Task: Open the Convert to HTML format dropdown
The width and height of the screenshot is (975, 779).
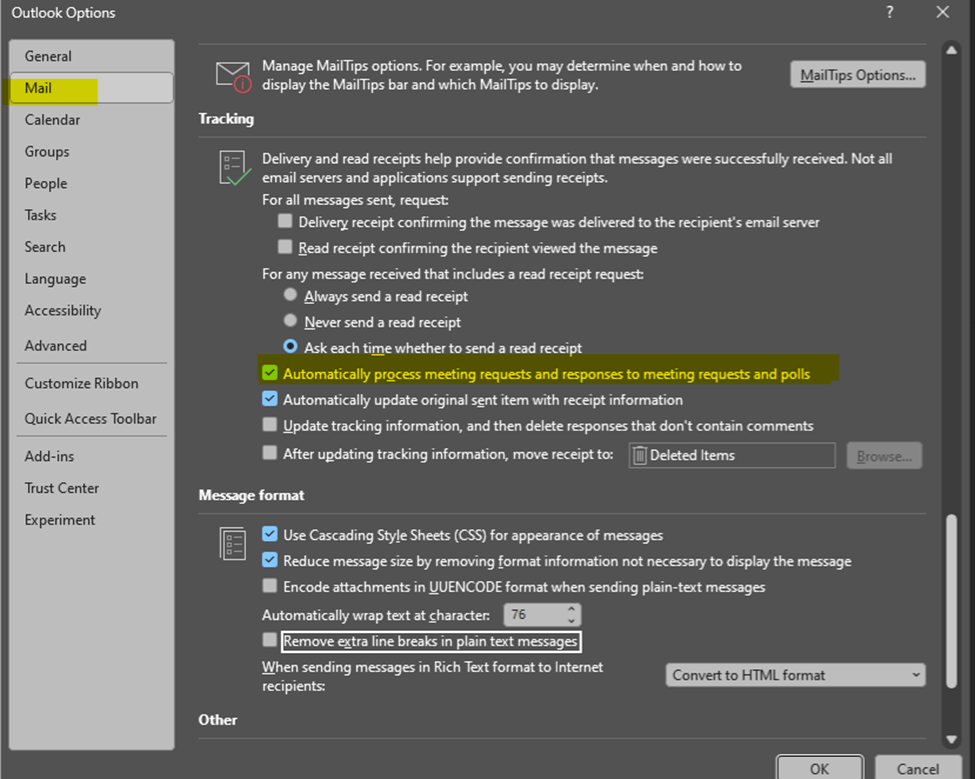Action: tap(795, 675)
